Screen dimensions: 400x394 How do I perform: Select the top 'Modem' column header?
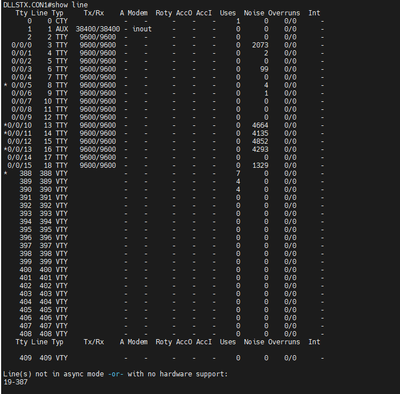138,13
